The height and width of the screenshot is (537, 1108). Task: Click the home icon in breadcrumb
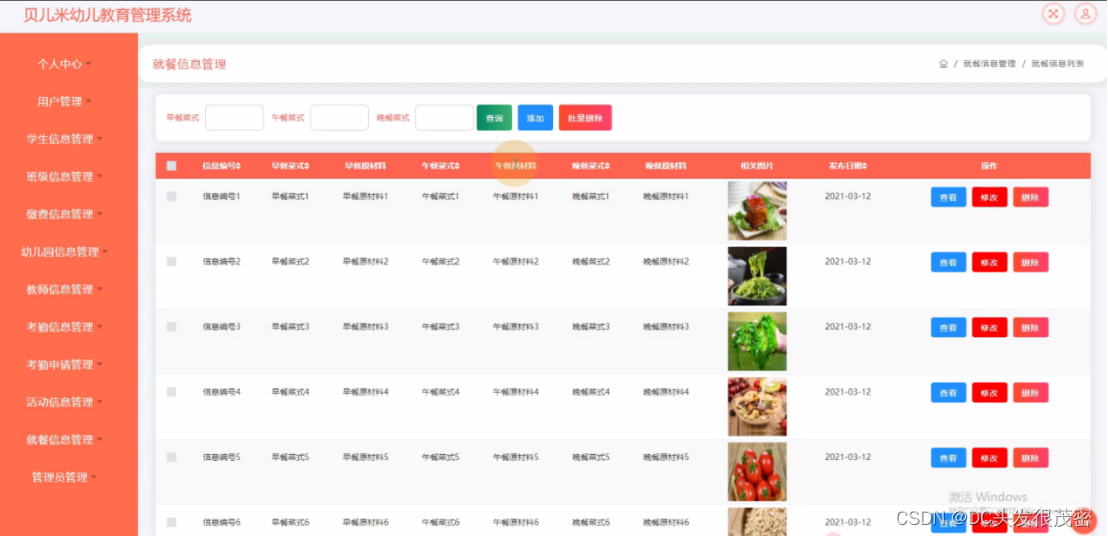point(943,64)
